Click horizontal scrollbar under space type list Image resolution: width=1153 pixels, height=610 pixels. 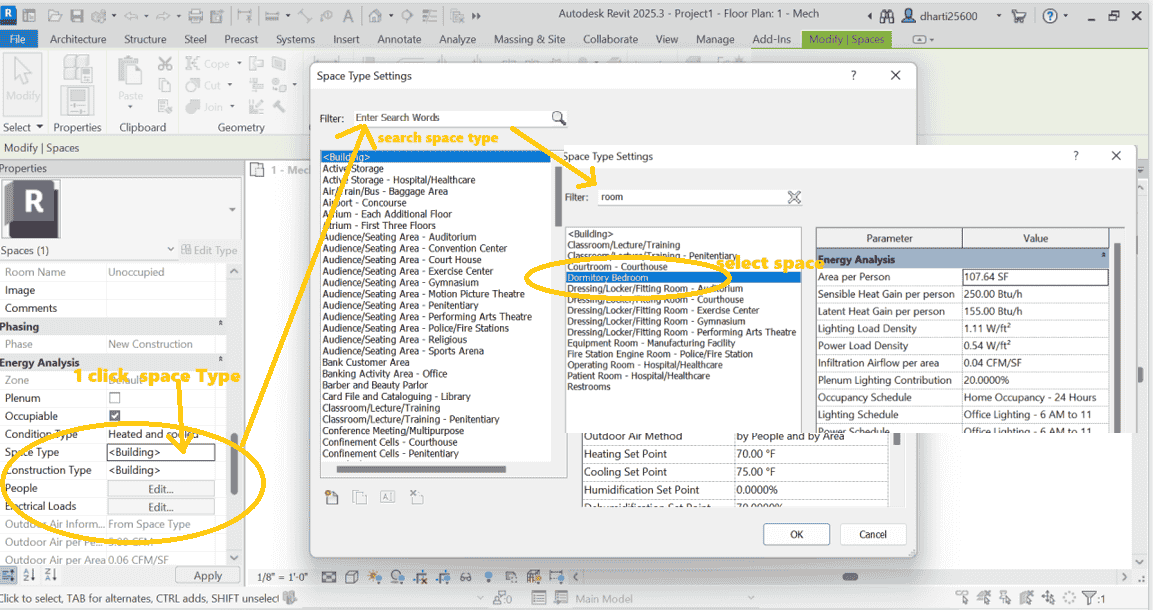421,469
